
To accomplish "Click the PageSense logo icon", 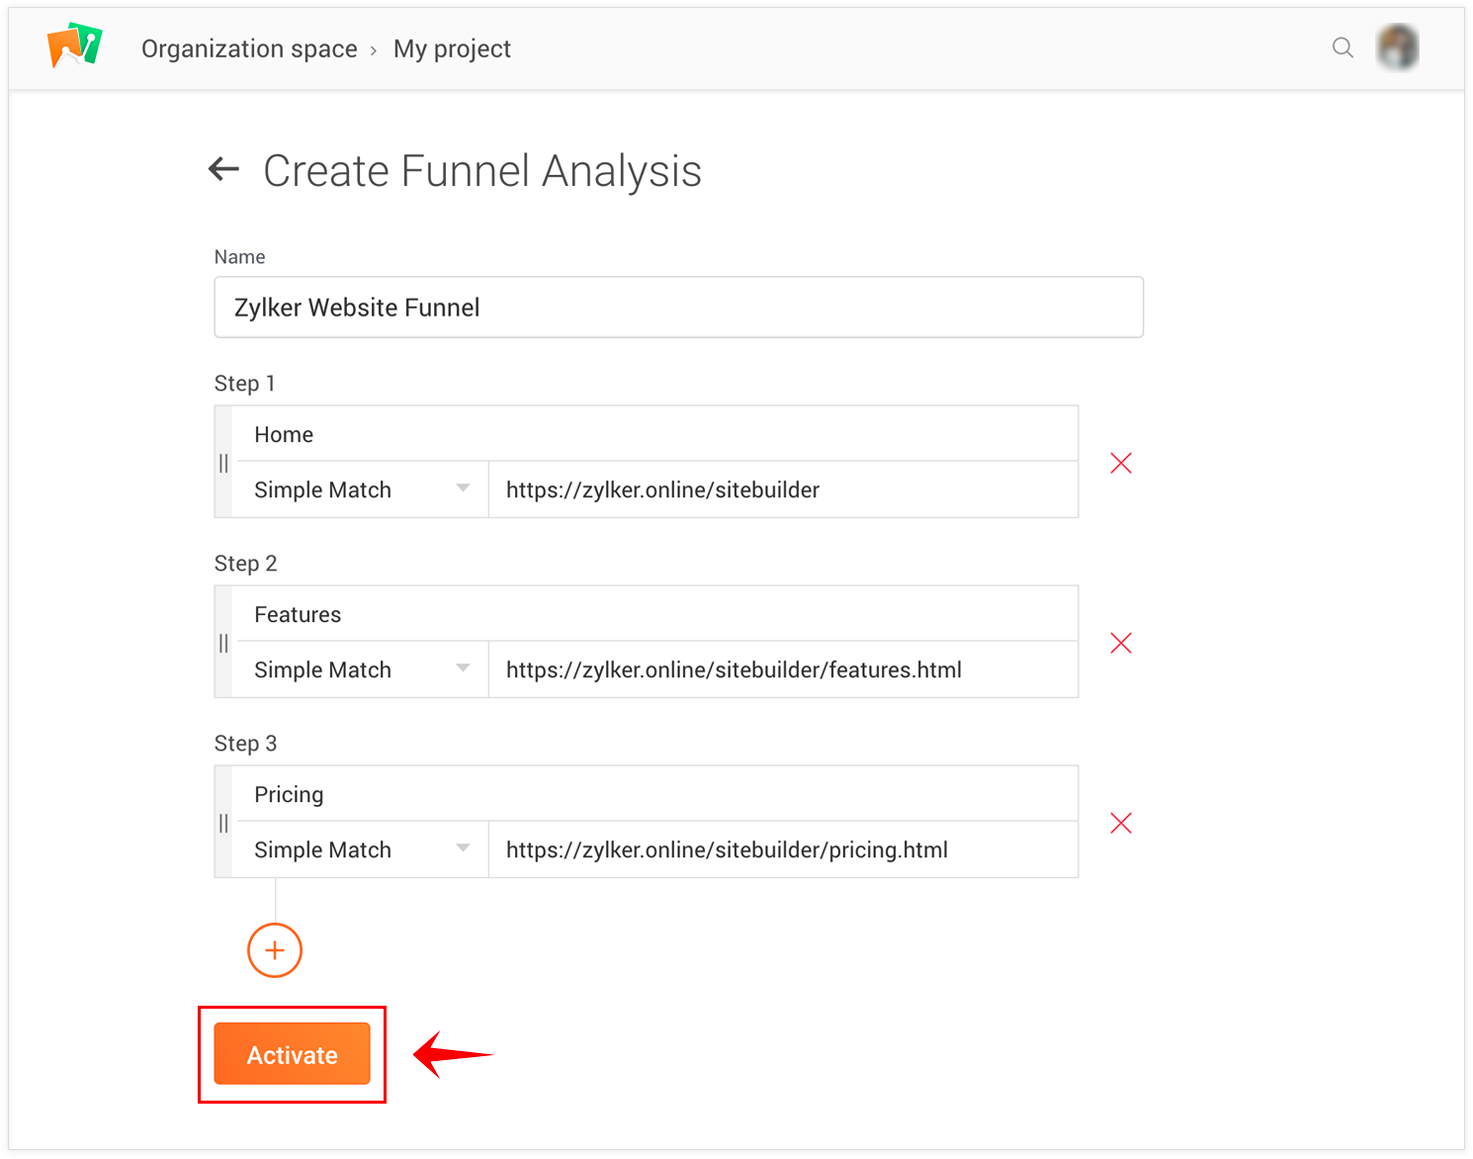I will click(75, 46).
